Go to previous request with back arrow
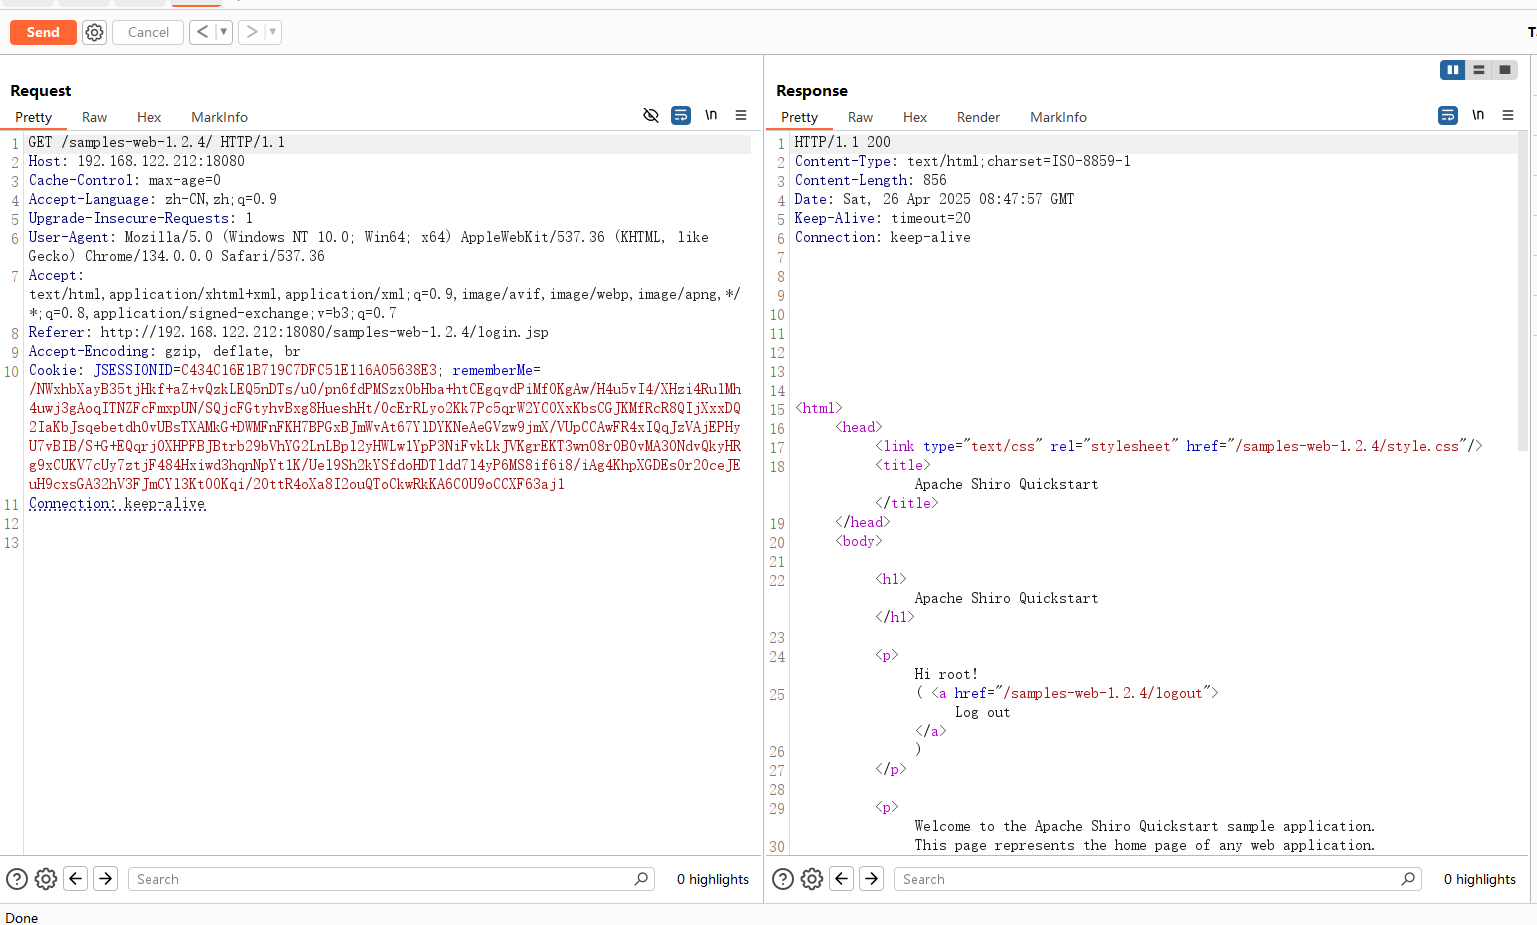Viewport: 1537px width, 925px height. pos(203,32)
